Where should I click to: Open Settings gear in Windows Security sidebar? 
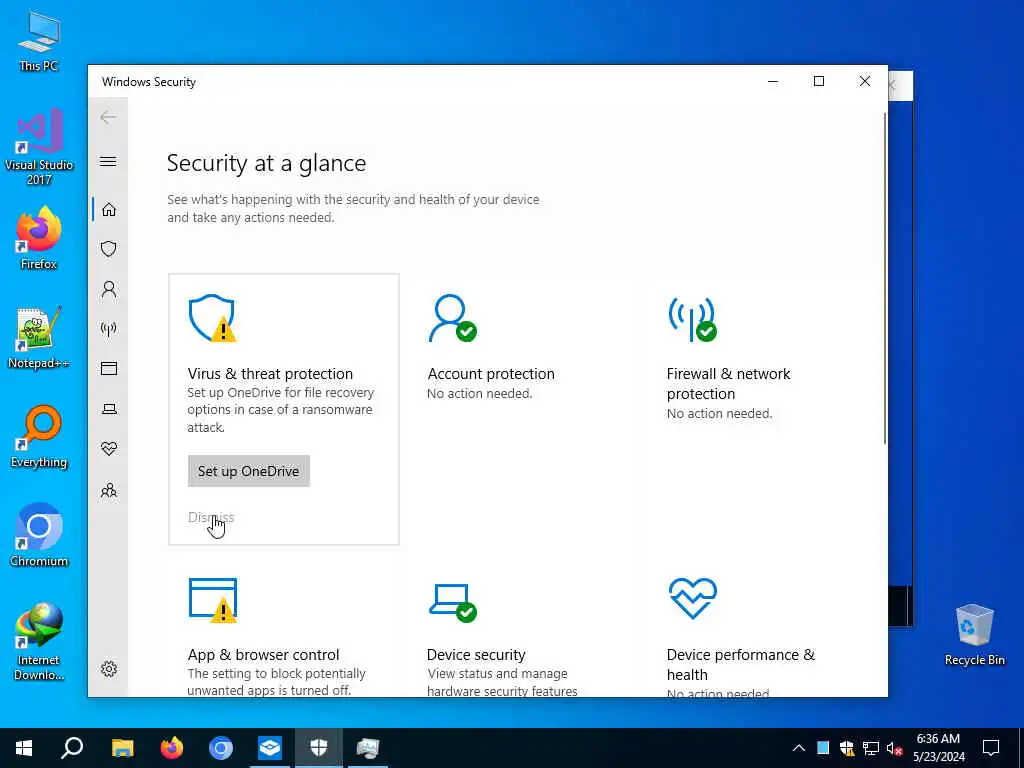coord(108,669)
